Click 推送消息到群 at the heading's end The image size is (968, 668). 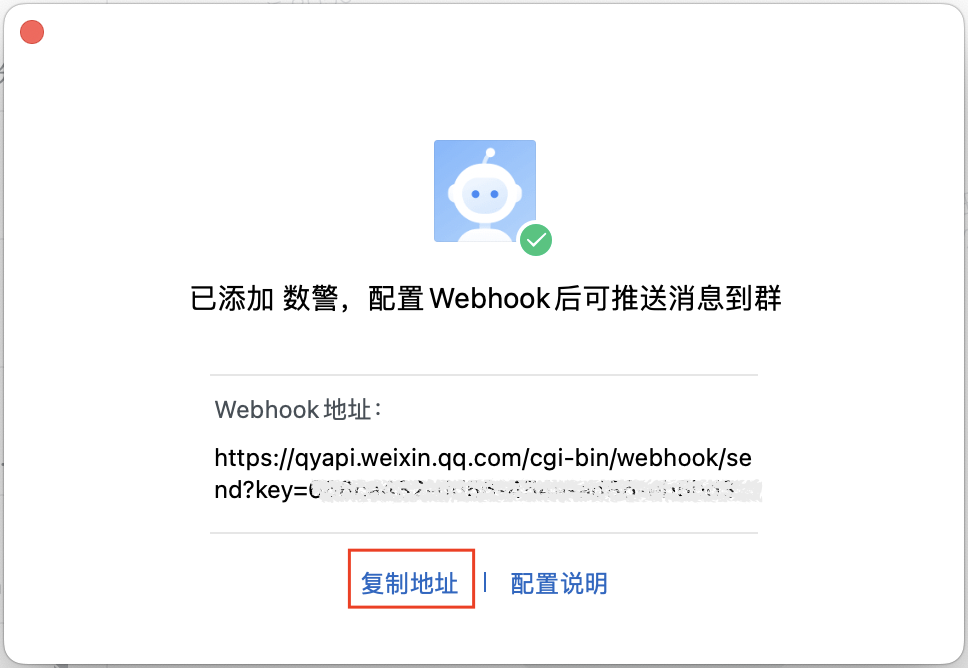696,299
